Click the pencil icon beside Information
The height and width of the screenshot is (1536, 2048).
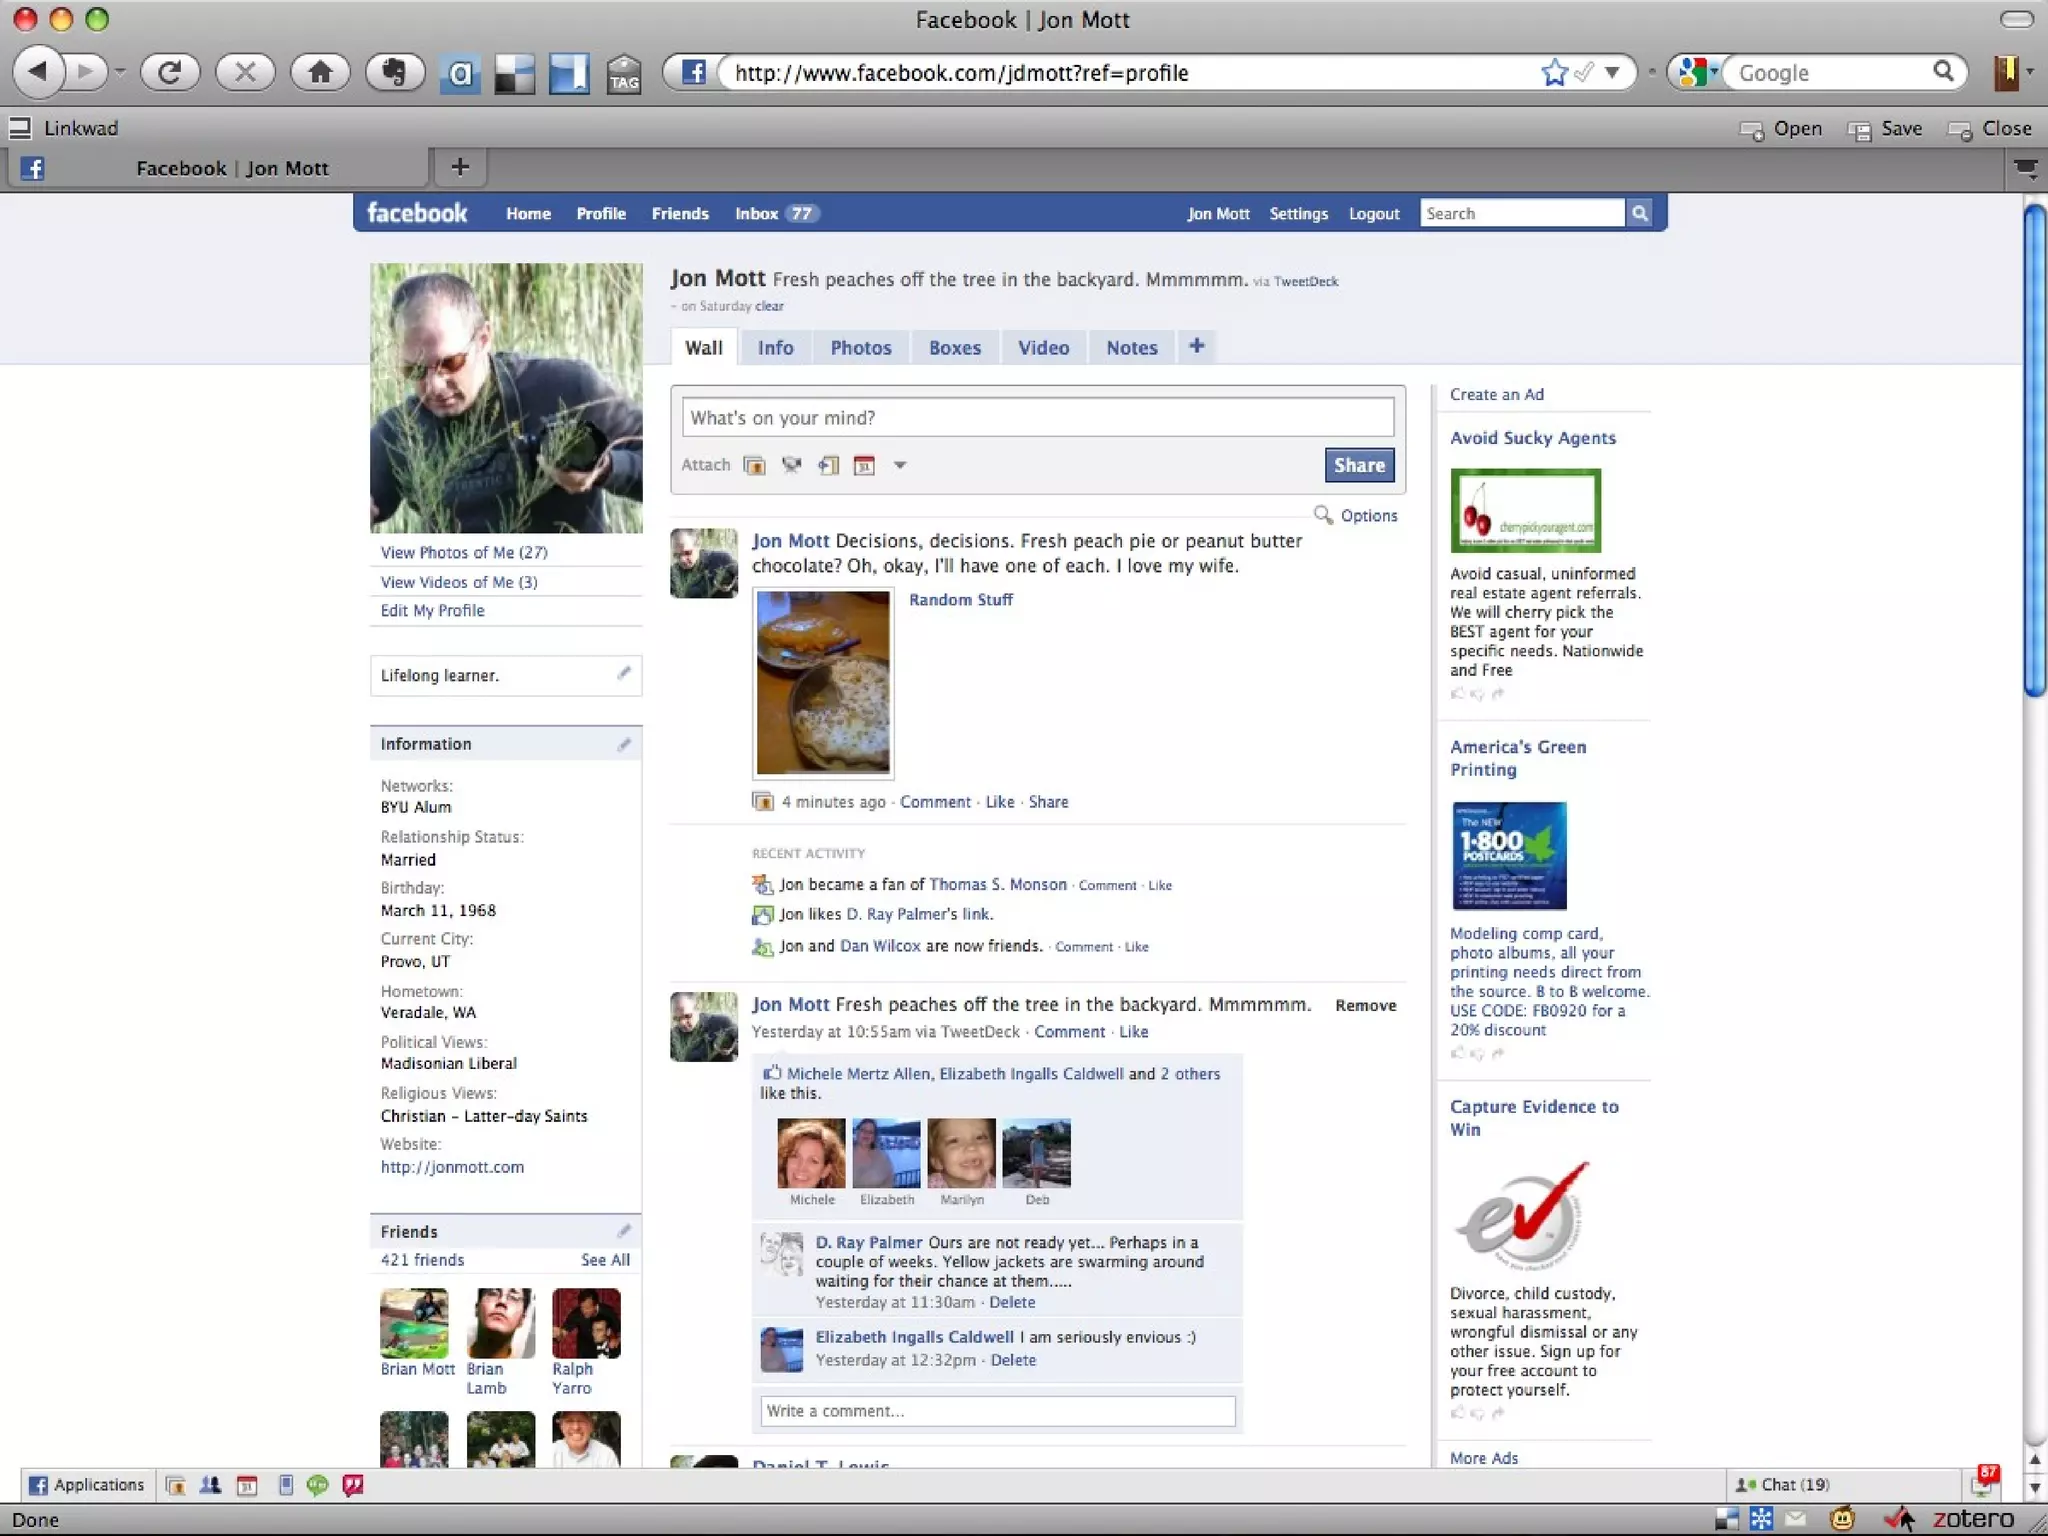624,744
